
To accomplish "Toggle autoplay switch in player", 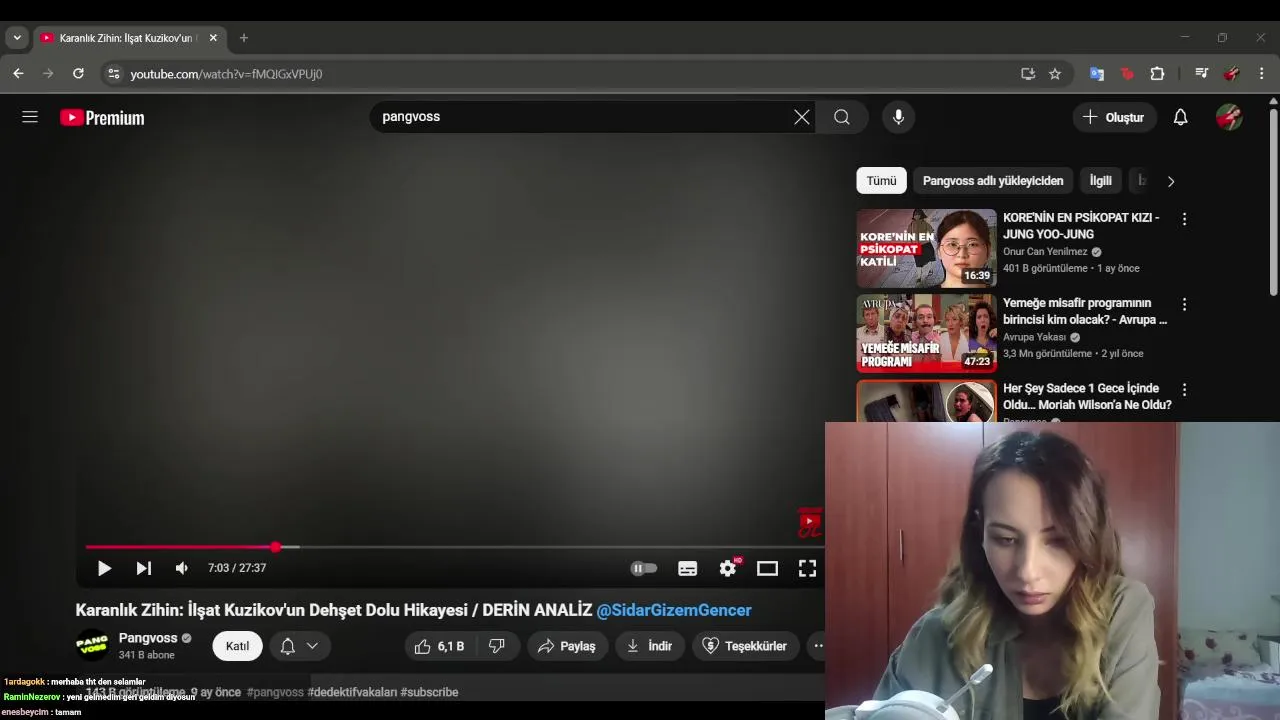I will pos(644,568).
